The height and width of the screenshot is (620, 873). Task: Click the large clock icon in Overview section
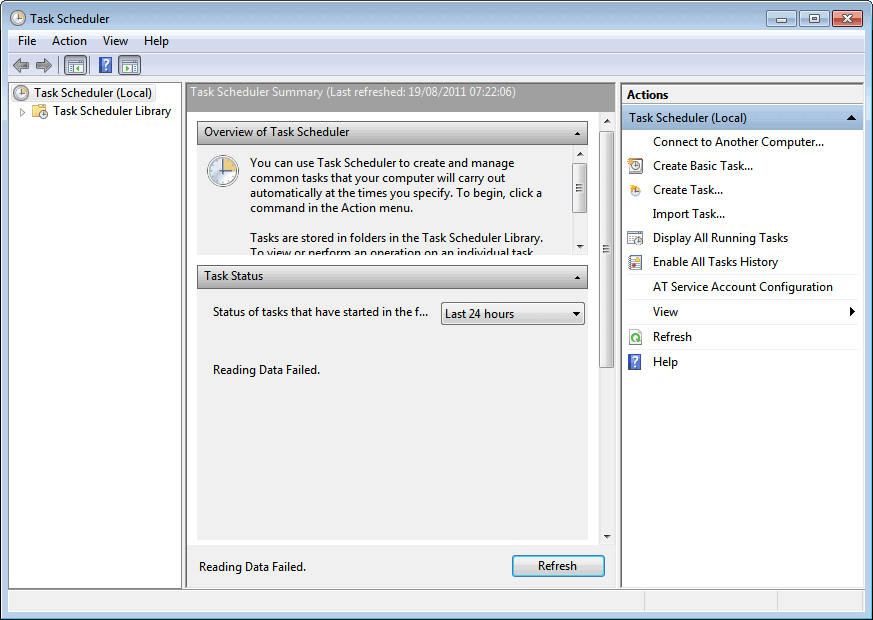click(x=223, y=171)
